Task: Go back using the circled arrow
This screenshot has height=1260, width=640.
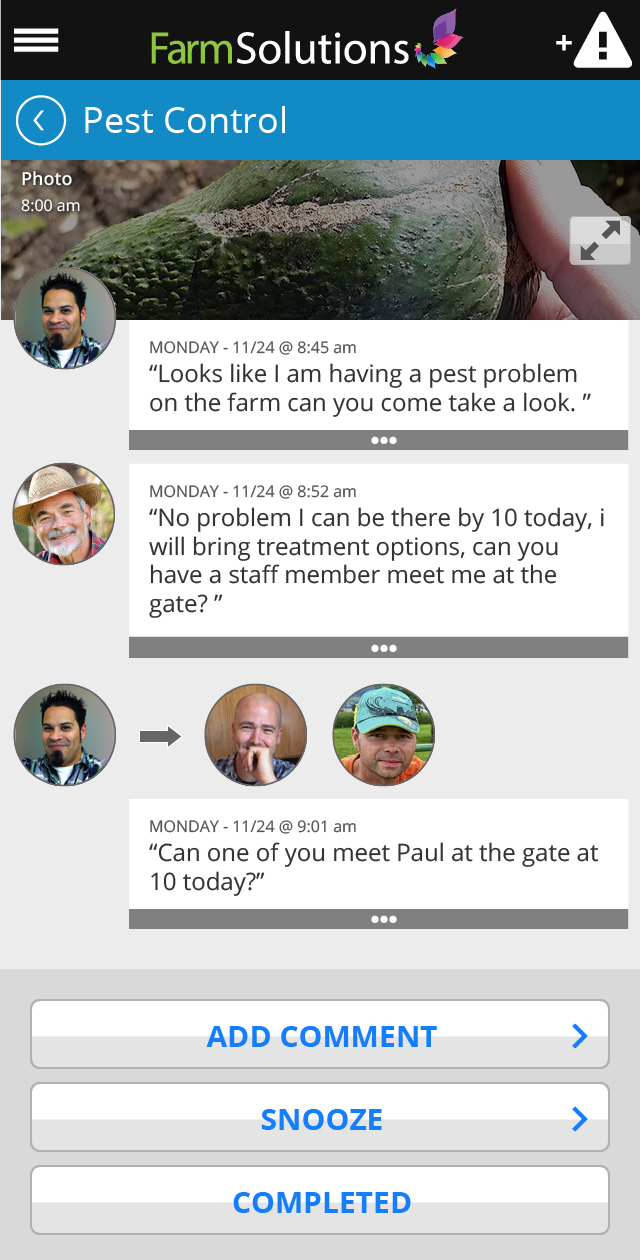Action: pos(41,121)
